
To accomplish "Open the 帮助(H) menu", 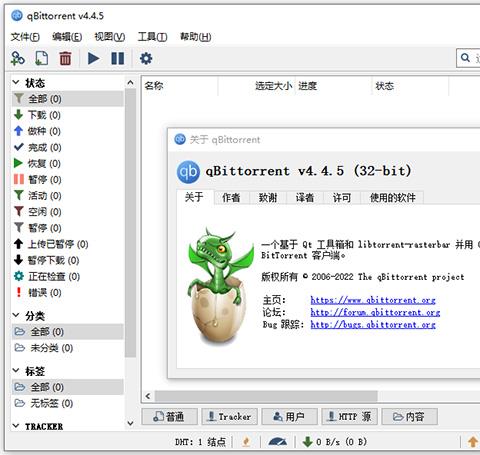I will click(196, 37).
